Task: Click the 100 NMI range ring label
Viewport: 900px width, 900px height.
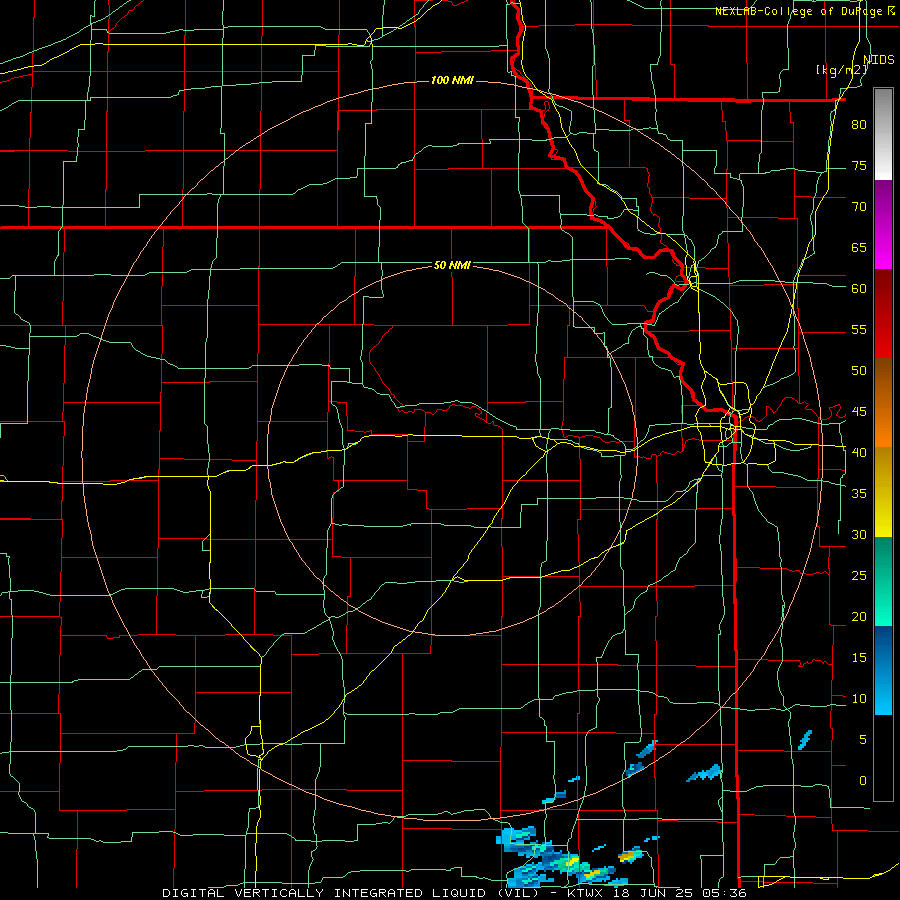Action: pyautogui.click(x=452, y=80)
